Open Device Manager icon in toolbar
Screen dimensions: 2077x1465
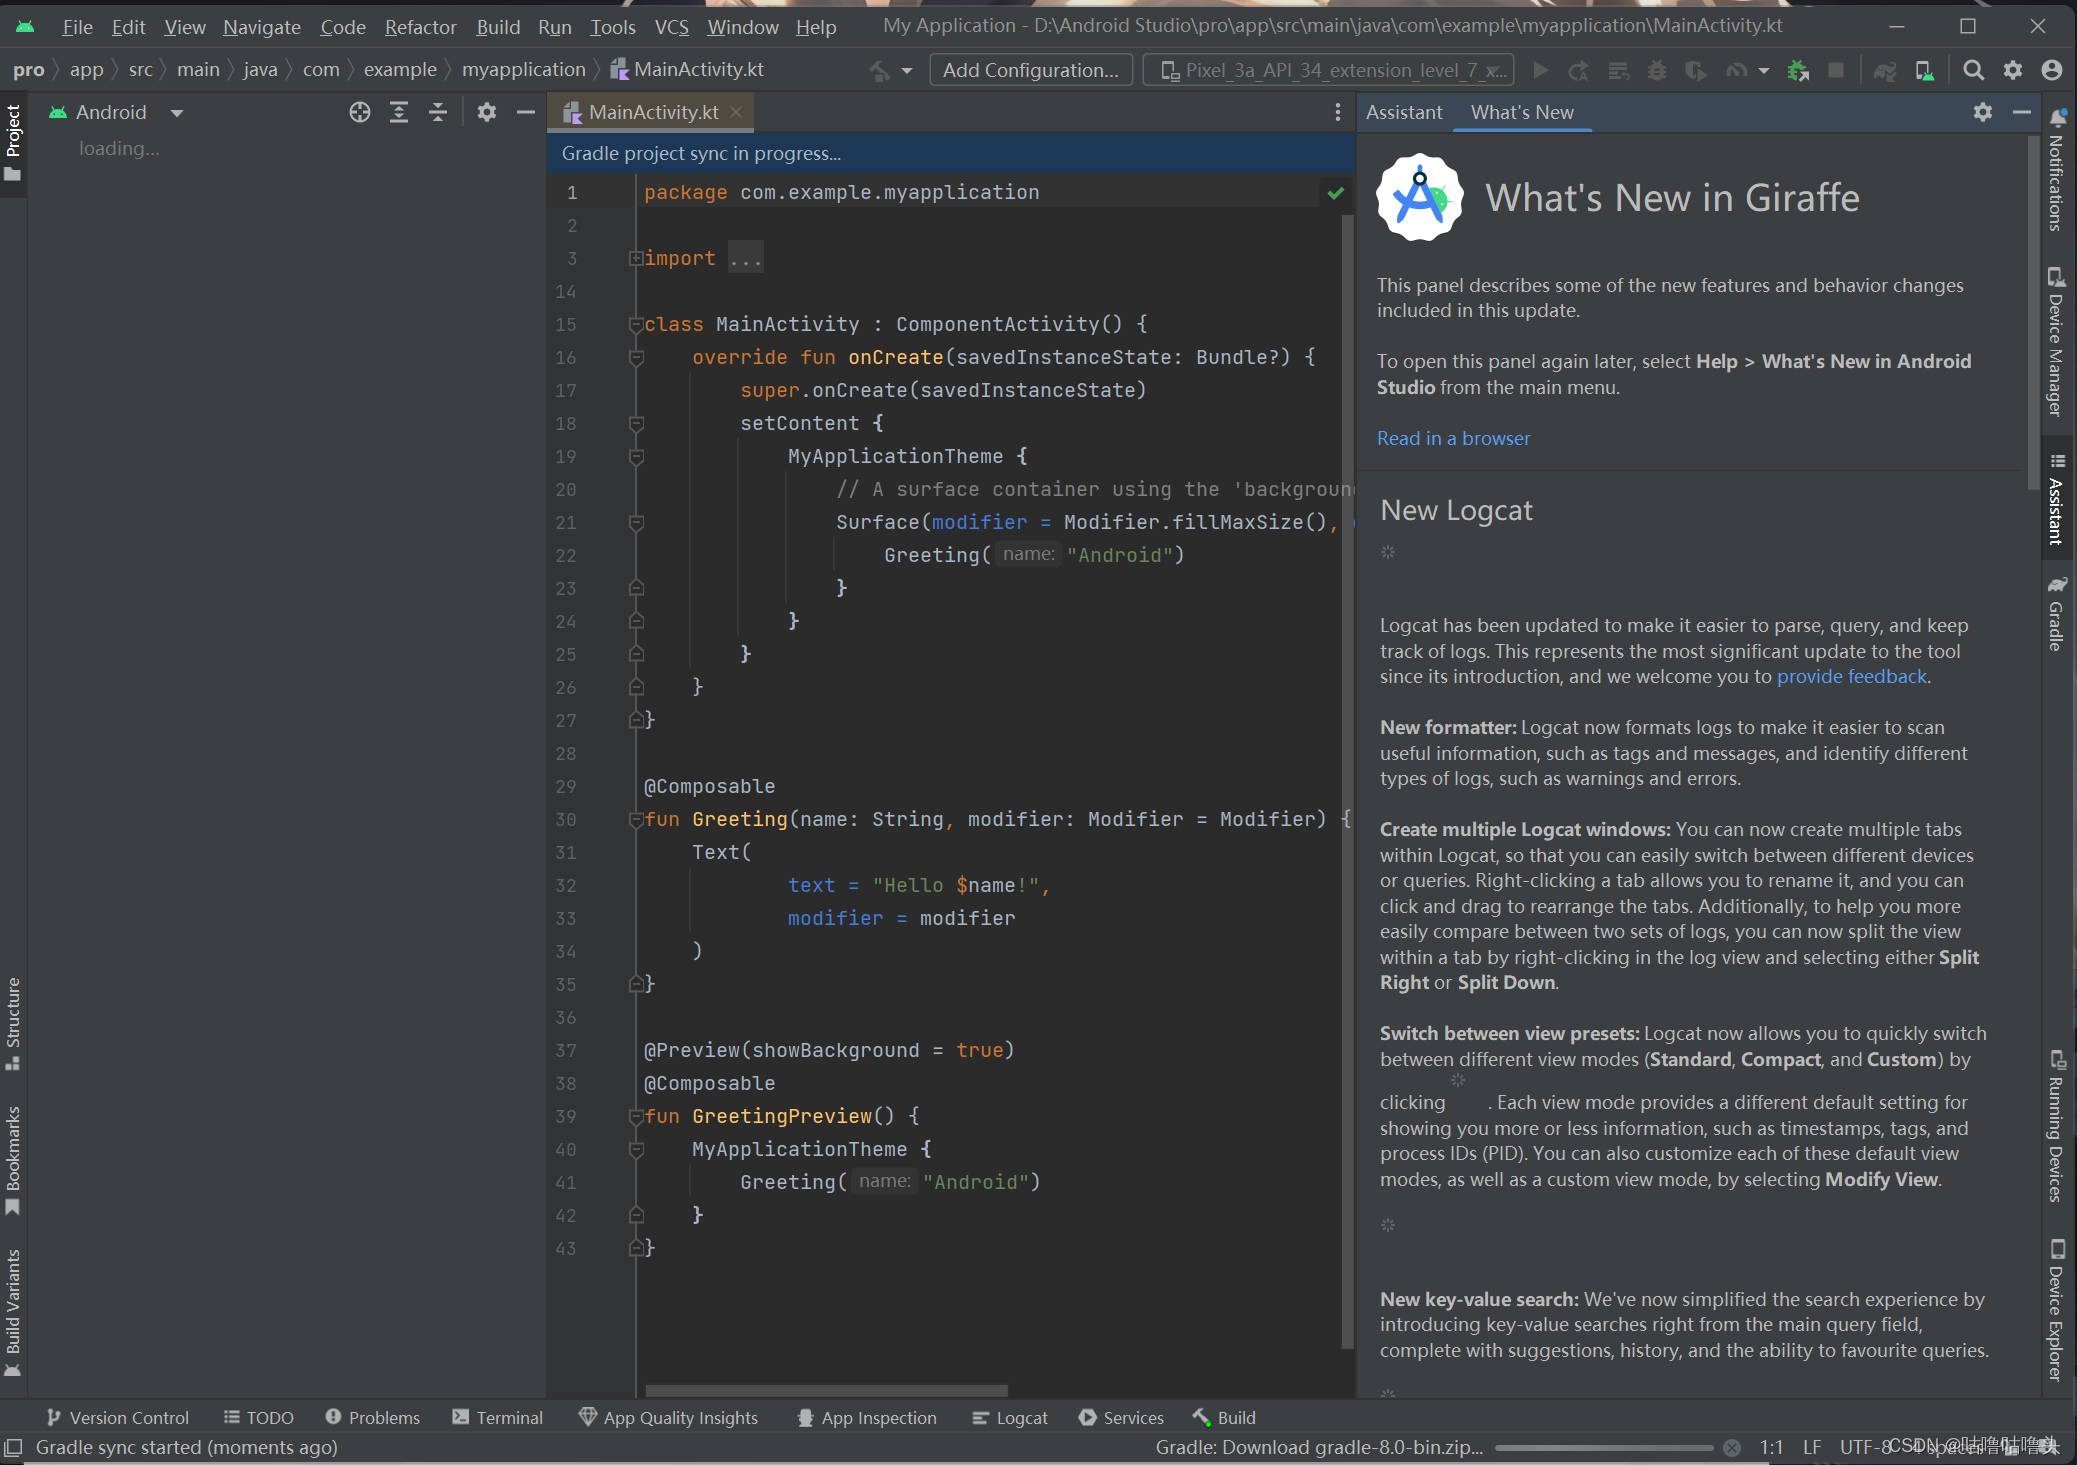1924,70
